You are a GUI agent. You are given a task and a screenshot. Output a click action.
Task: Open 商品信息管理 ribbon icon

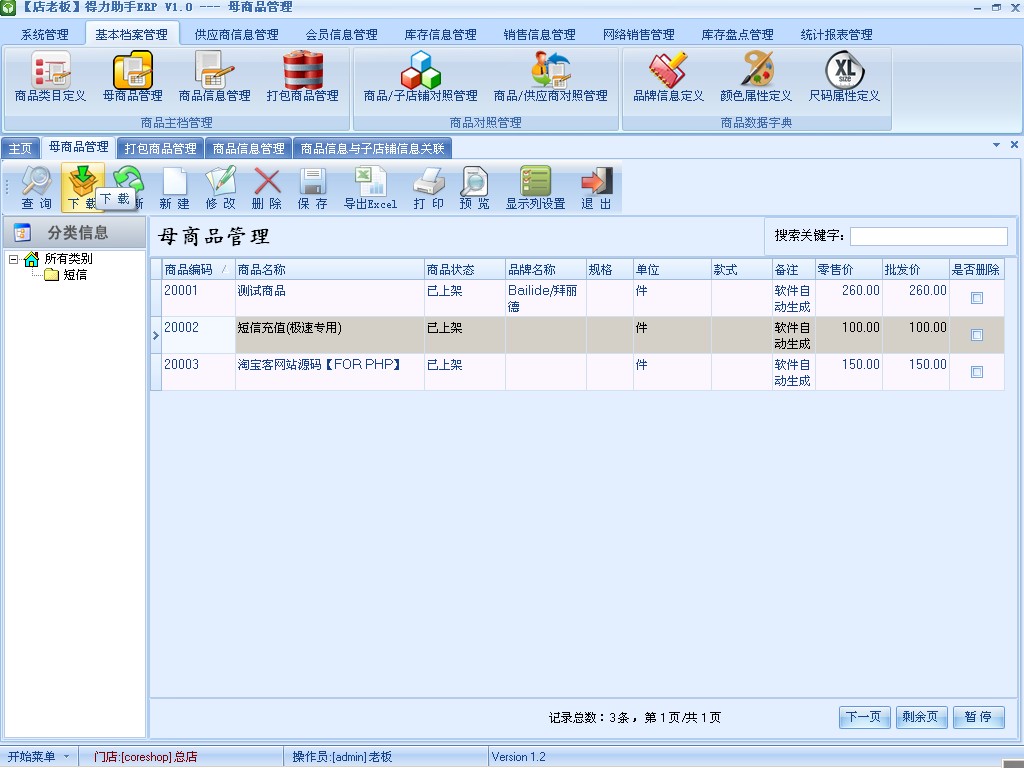(x=214, y=77)
